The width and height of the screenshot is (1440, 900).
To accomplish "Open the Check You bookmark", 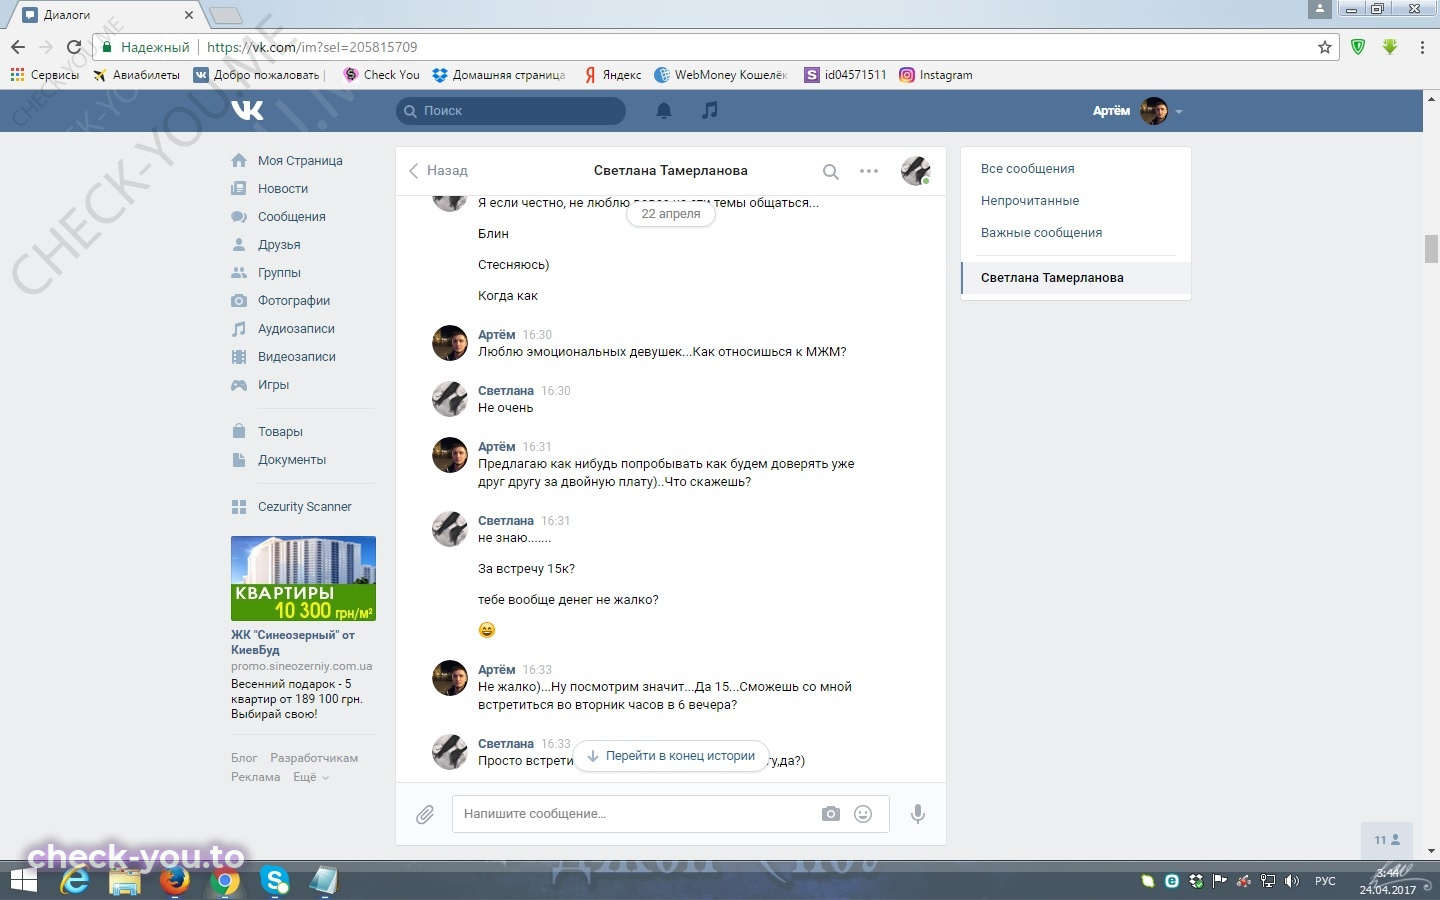I will click(381, 75).
